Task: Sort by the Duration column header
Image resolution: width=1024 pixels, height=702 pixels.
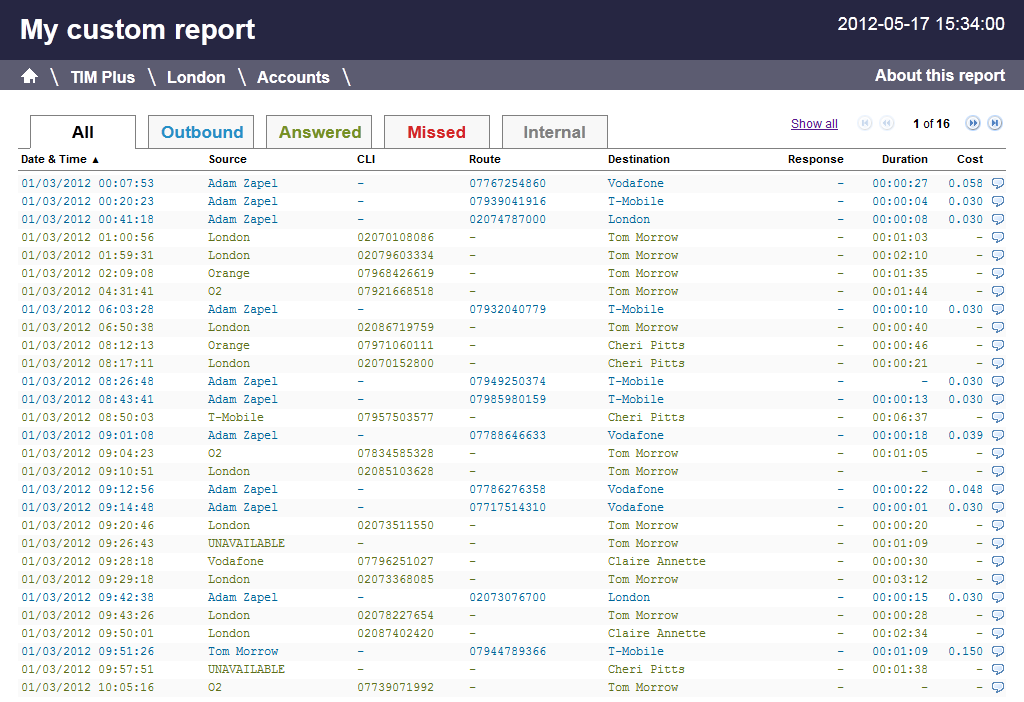Action: [904, 159]
